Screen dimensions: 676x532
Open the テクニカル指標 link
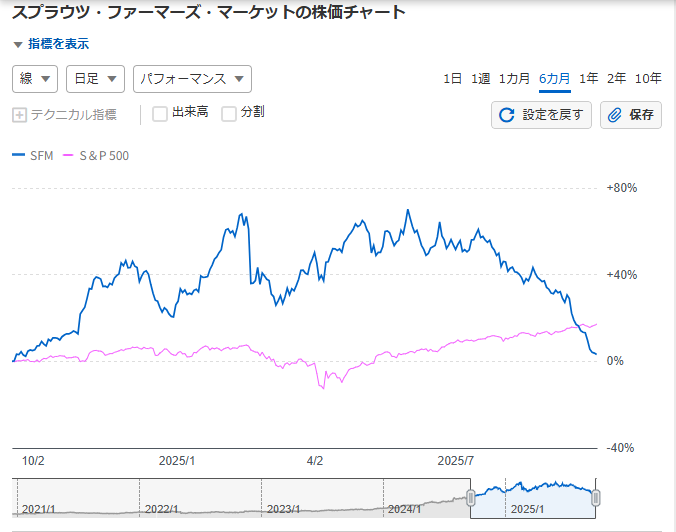coord(74,115)
